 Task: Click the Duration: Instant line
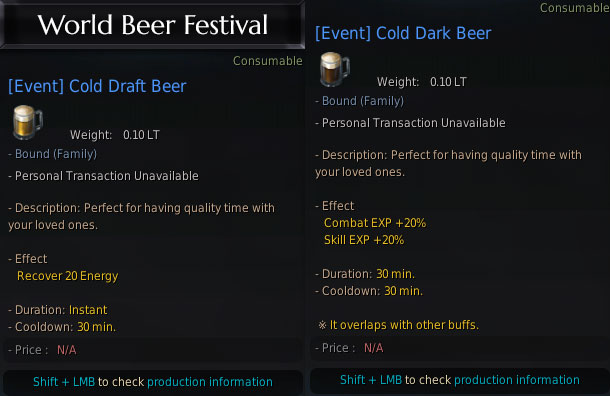(58, 310)
